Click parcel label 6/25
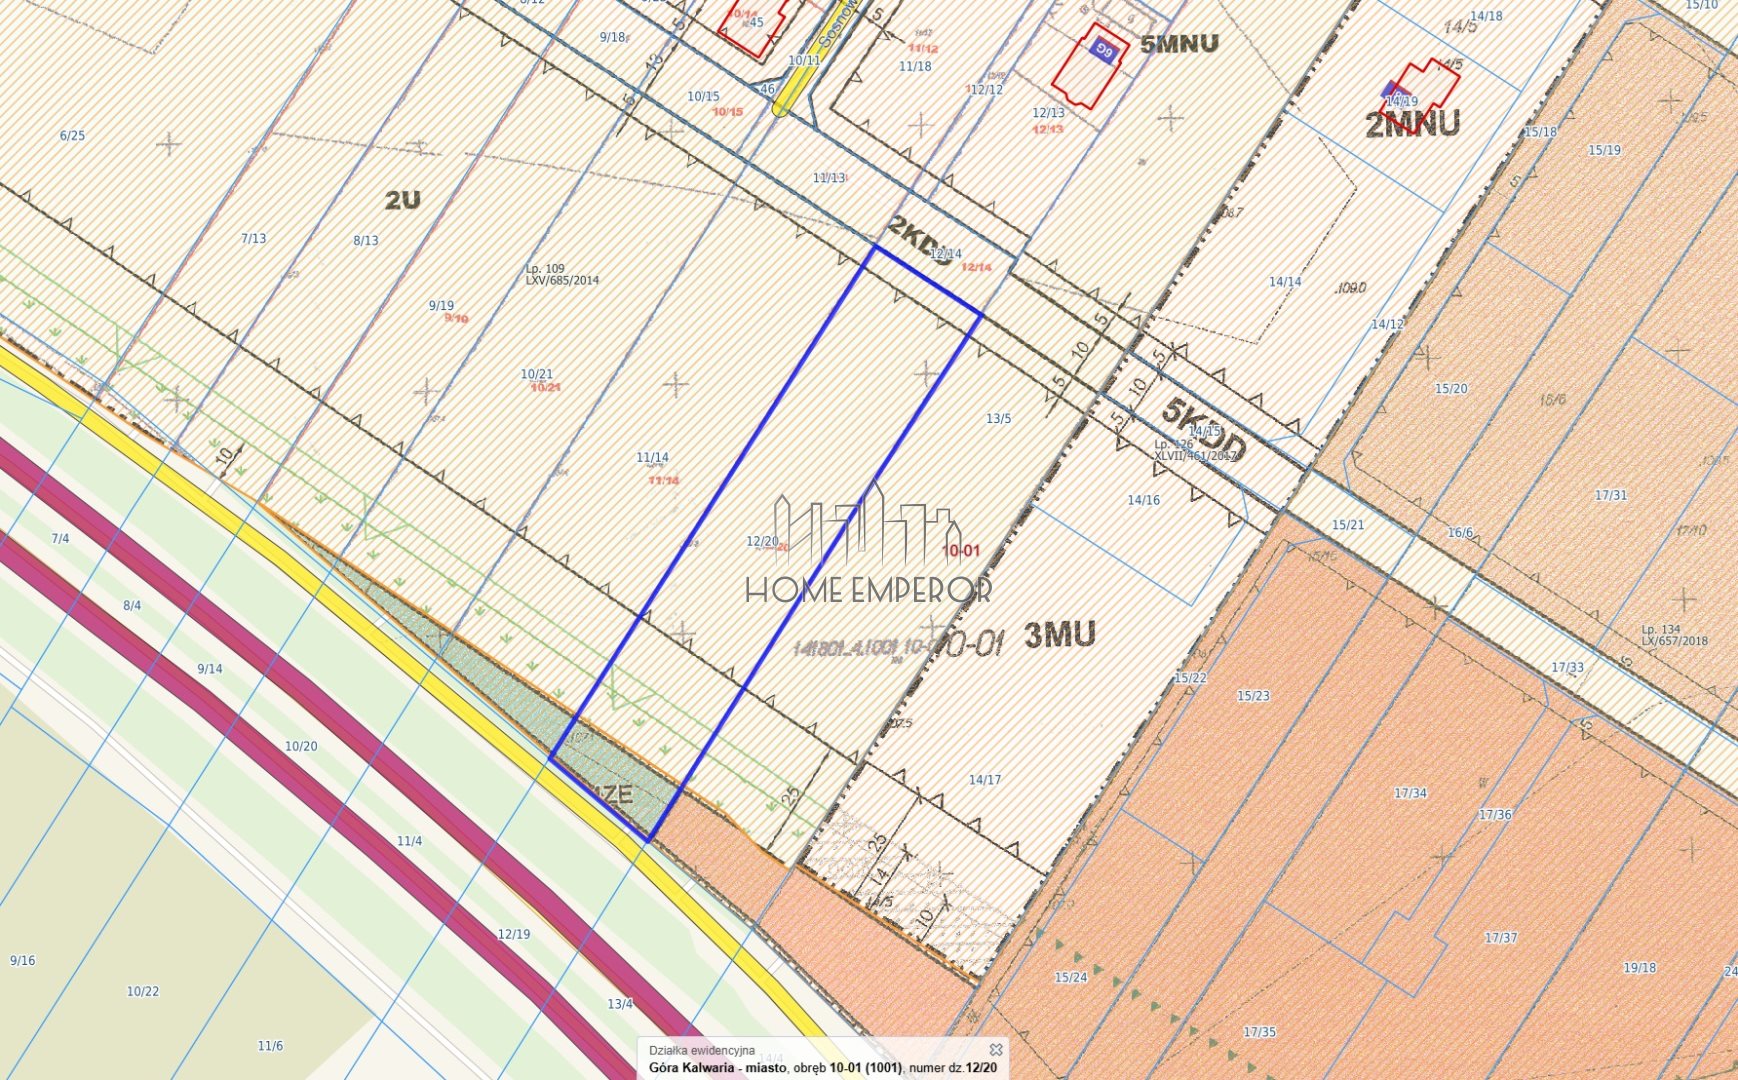The image size is (1738, 1080). point(72,136)
